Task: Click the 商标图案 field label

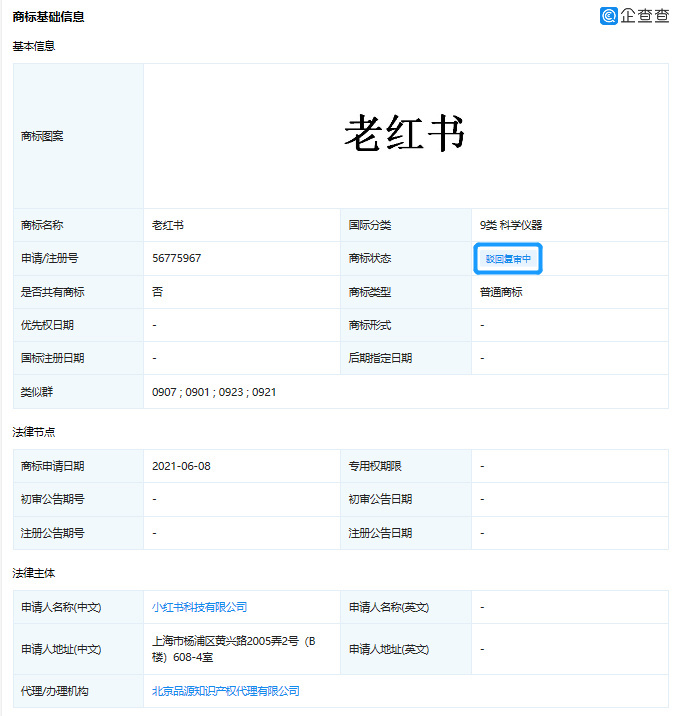Action: (42, 136)
